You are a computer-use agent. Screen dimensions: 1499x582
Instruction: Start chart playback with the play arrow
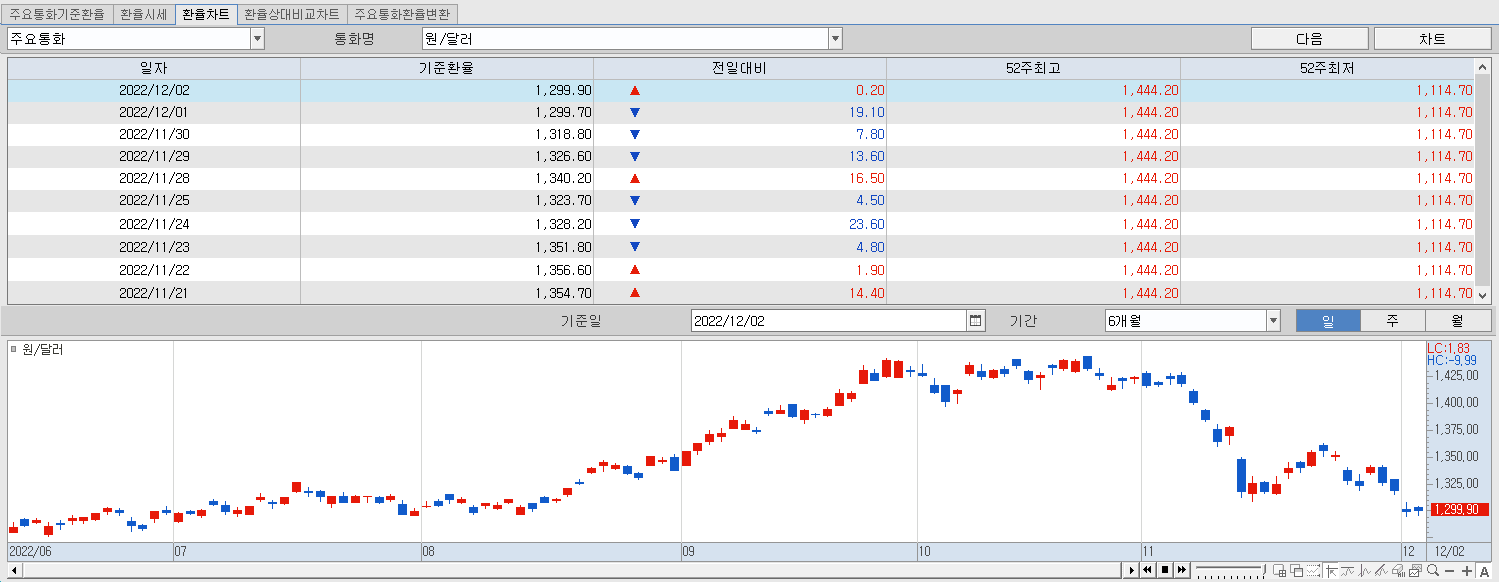[1131, 570]
